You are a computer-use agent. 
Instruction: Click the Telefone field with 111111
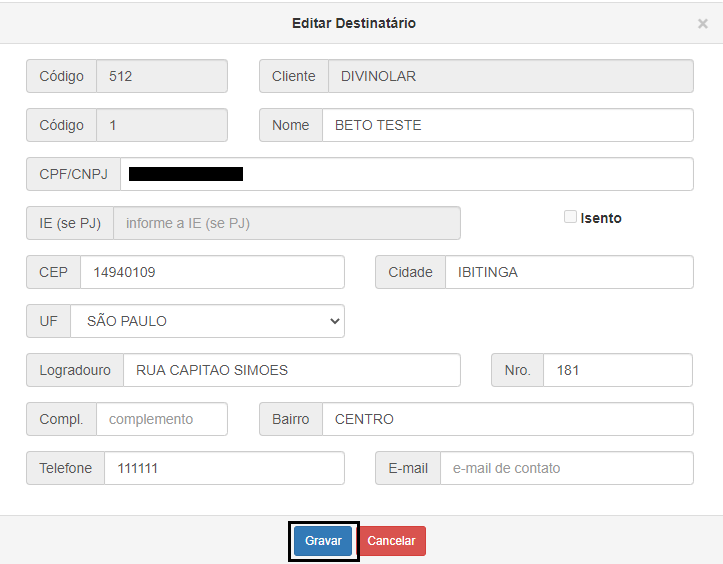[x=224, y=468]
